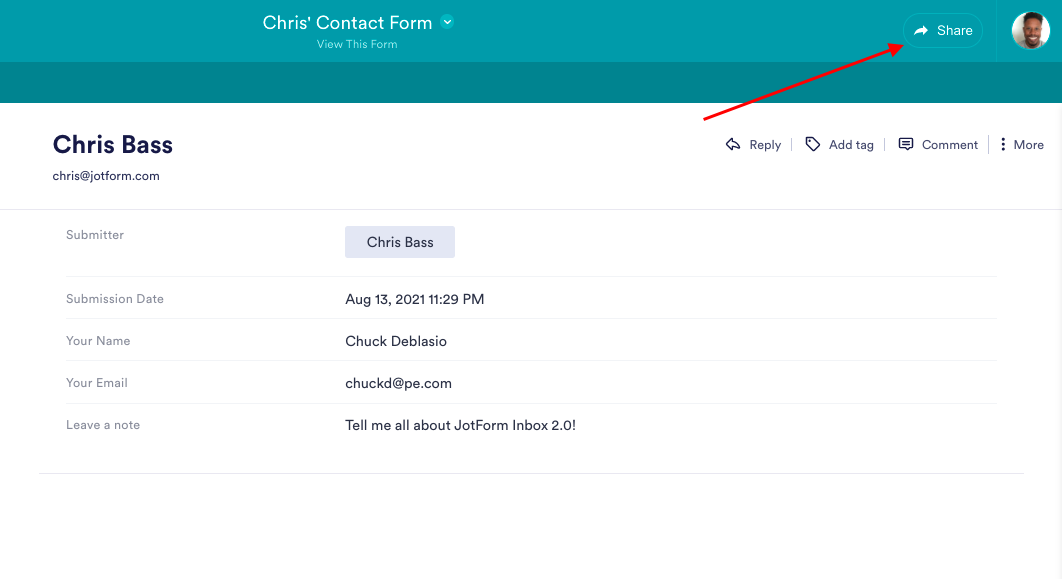This screenshot has height=579, width=1062.
Task: Click the Comment speech bubble icon
Action: (x=906, y=145)
